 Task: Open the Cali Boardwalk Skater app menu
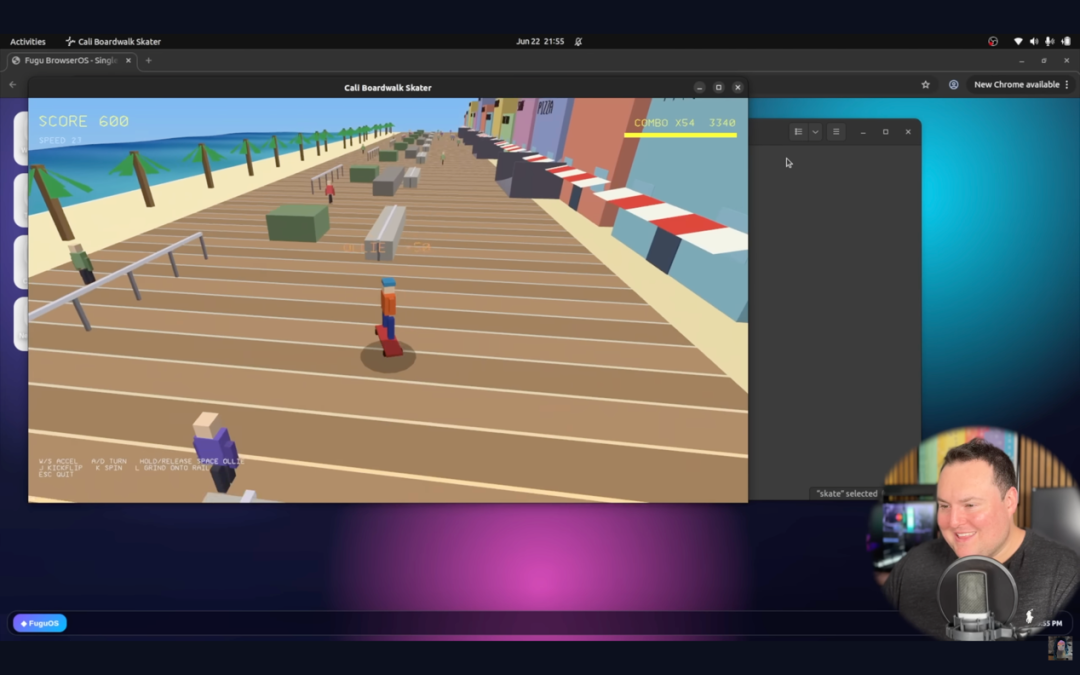coord(113,41)
